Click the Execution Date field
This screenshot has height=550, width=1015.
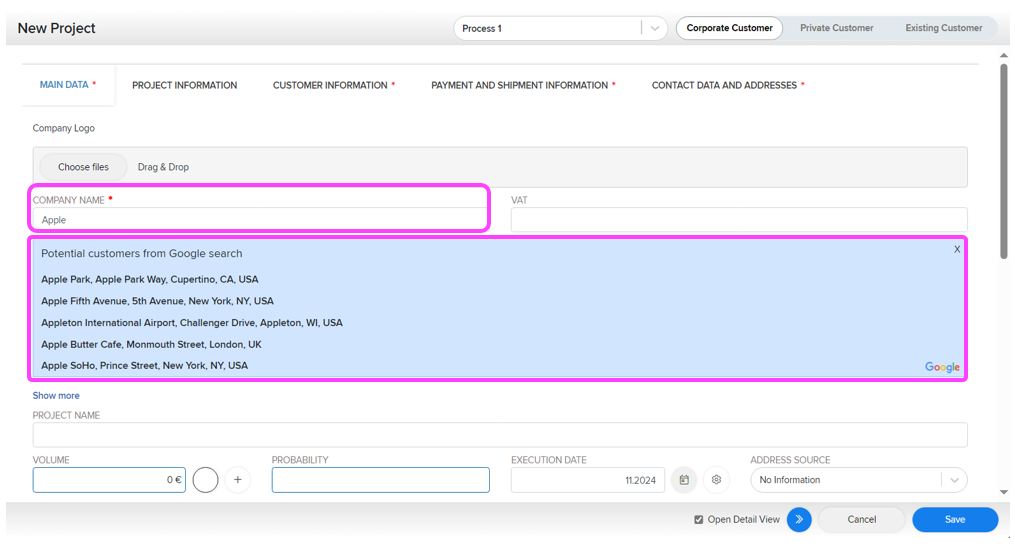[x=588, y=480]
